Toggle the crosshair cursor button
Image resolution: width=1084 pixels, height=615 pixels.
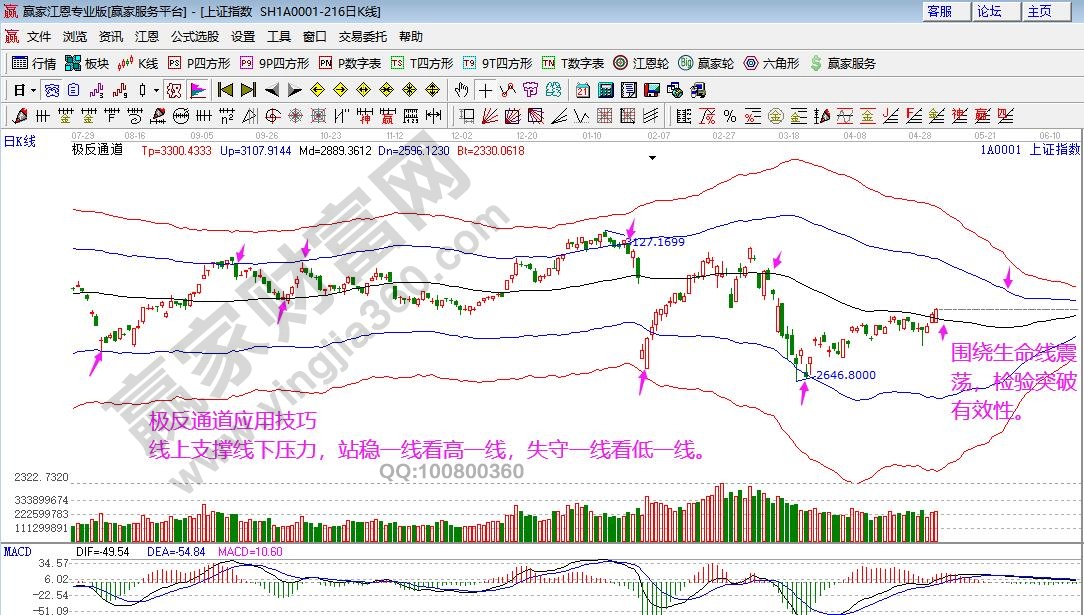(x=486, y=90)
